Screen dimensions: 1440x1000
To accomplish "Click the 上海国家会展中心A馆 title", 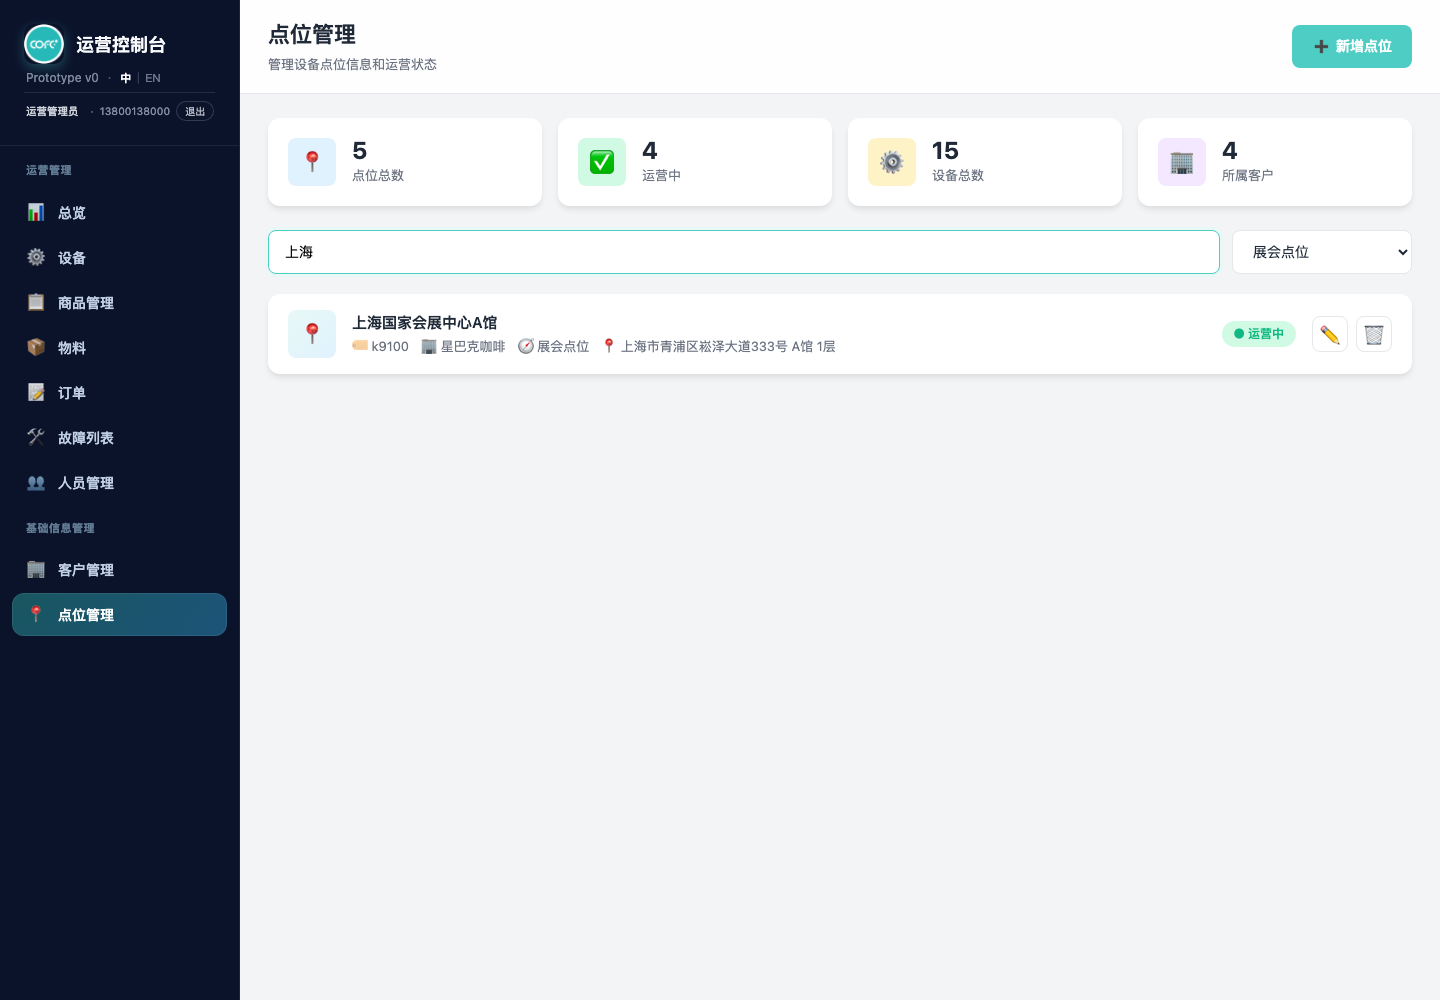I will [424, 323].
